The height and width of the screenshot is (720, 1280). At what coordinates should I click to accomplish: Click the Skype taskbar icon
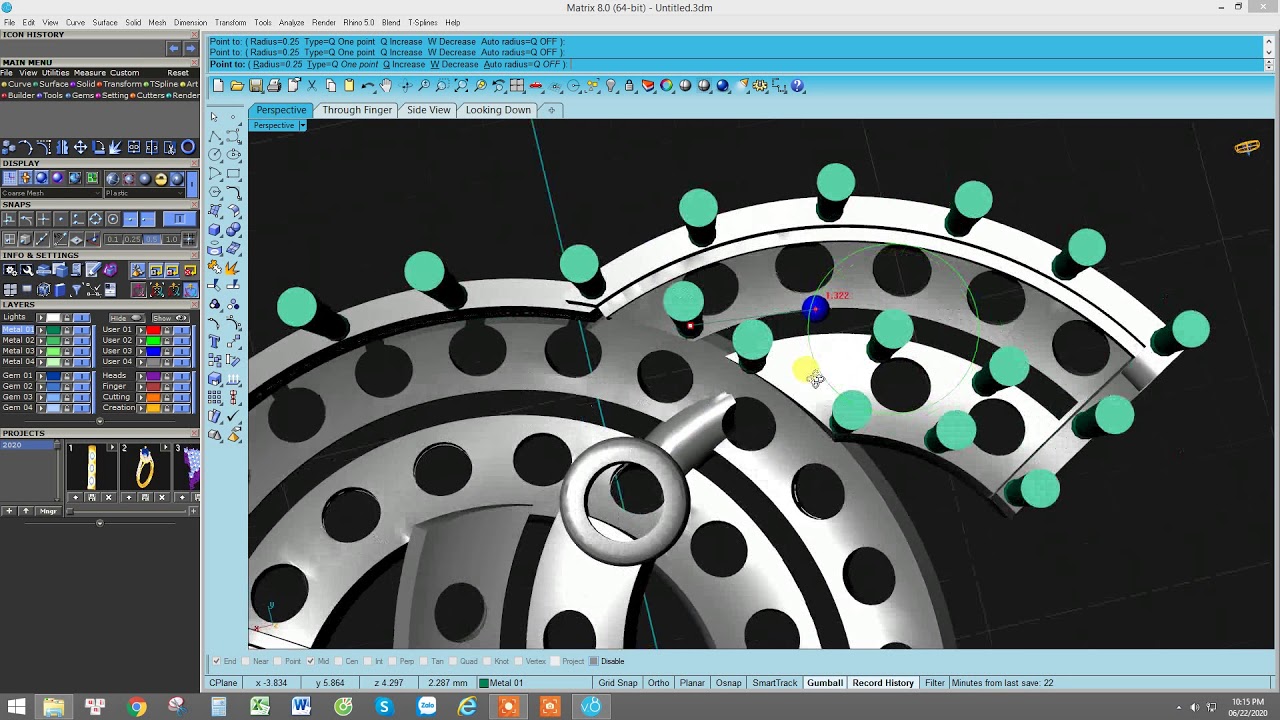point(384,707)
